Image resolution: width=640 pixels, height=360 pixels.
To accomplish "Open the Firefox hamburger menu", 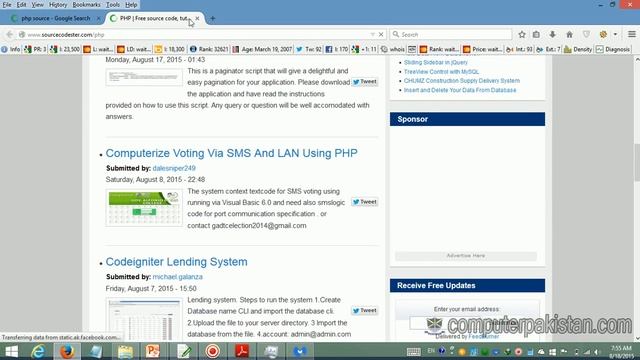I will click(x=631, y=34).
